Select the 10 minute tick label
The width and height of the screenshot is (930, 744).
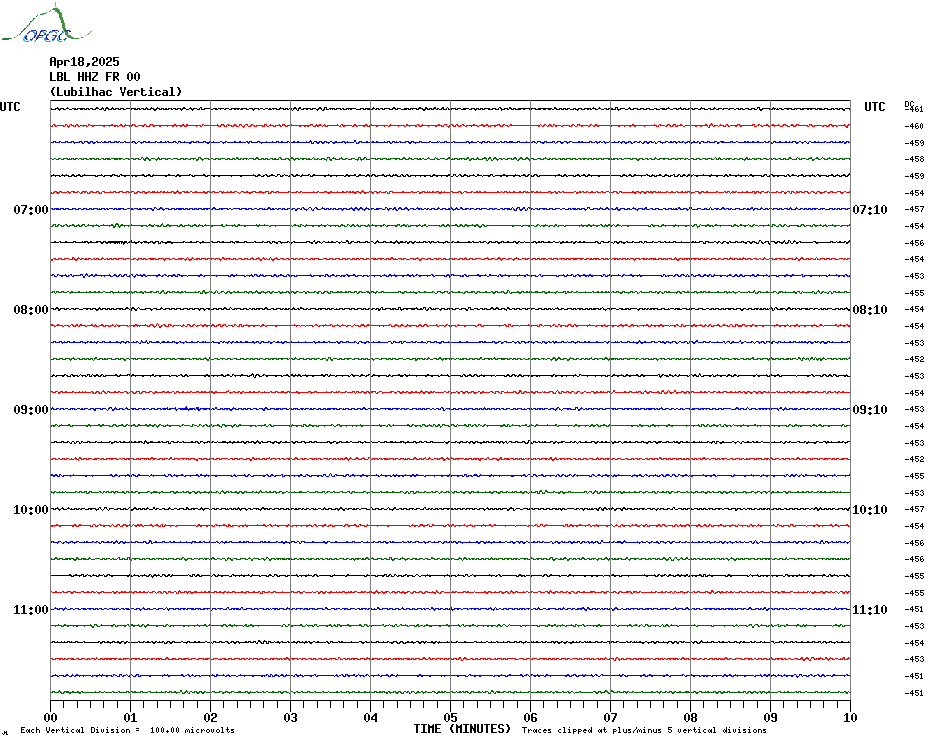tap(849, 717)
